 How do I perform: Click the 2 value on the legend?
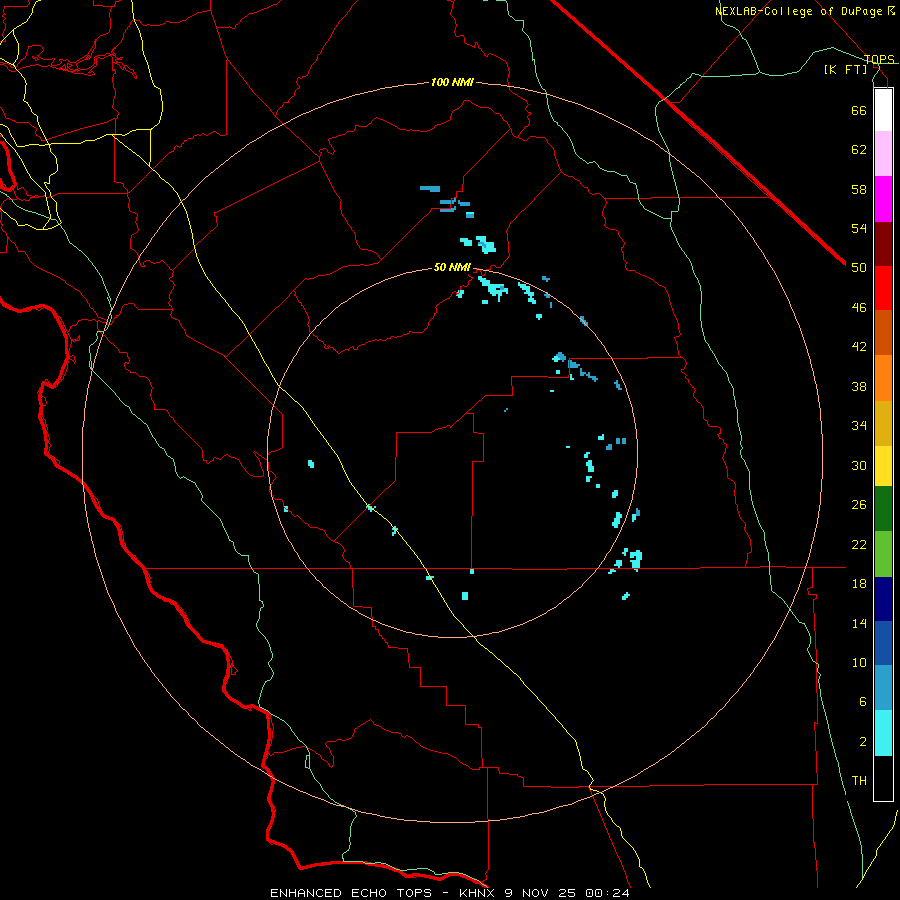tap(862, 742)
